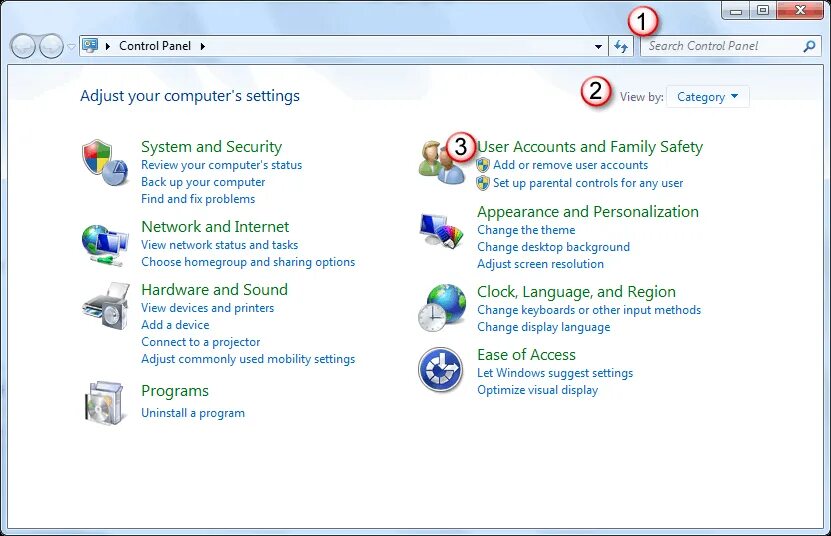Click the refresh button beside address bar
This screenshot has width=831, height=536.
pos(621,47)
